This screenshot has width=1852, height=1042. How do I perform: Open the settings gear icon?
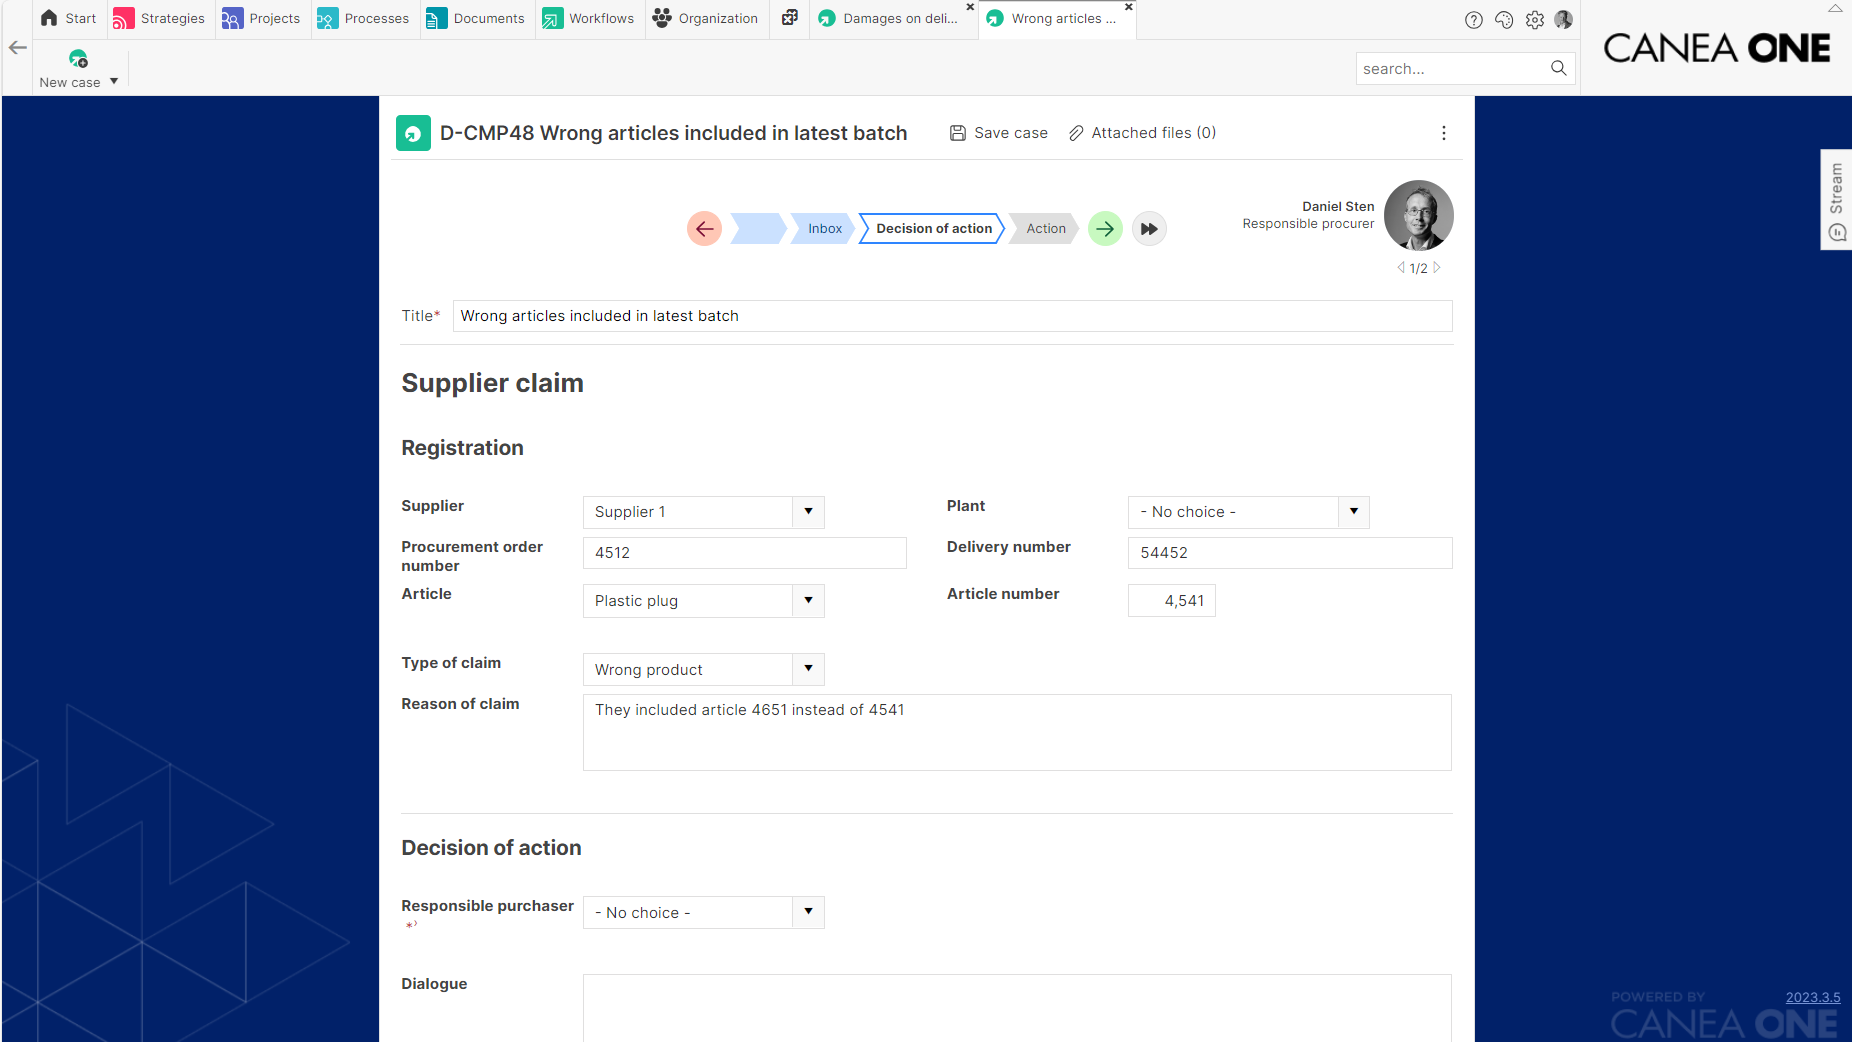click(x=1535, y=20)
